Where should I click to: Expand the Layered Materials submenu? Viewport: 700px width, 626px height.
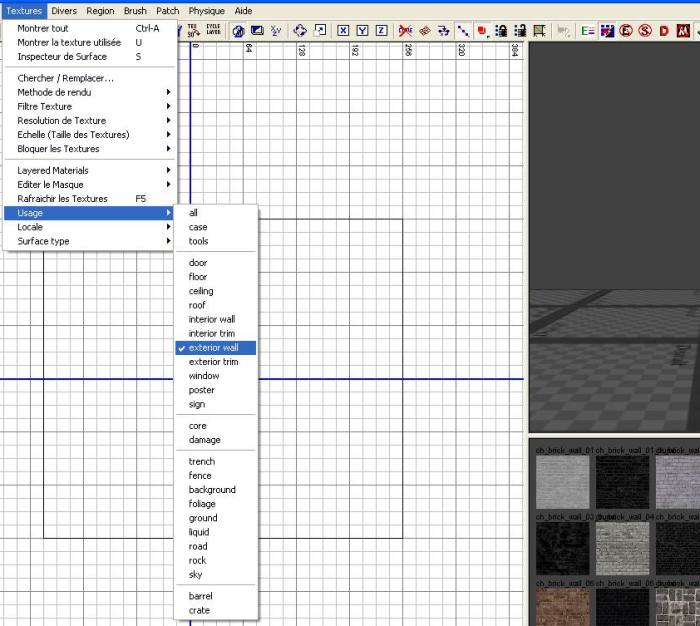(x=89, y=170)
